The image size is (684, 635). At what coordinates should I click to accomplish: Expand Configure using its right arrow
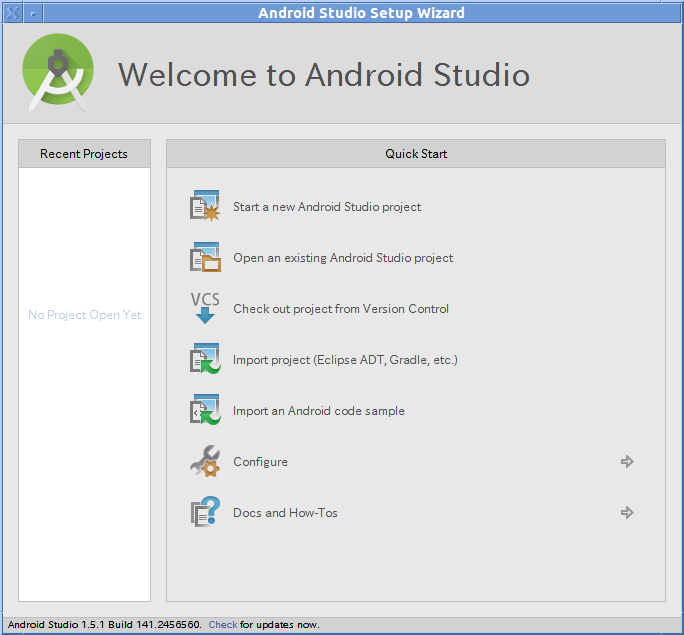click(627, 461)
